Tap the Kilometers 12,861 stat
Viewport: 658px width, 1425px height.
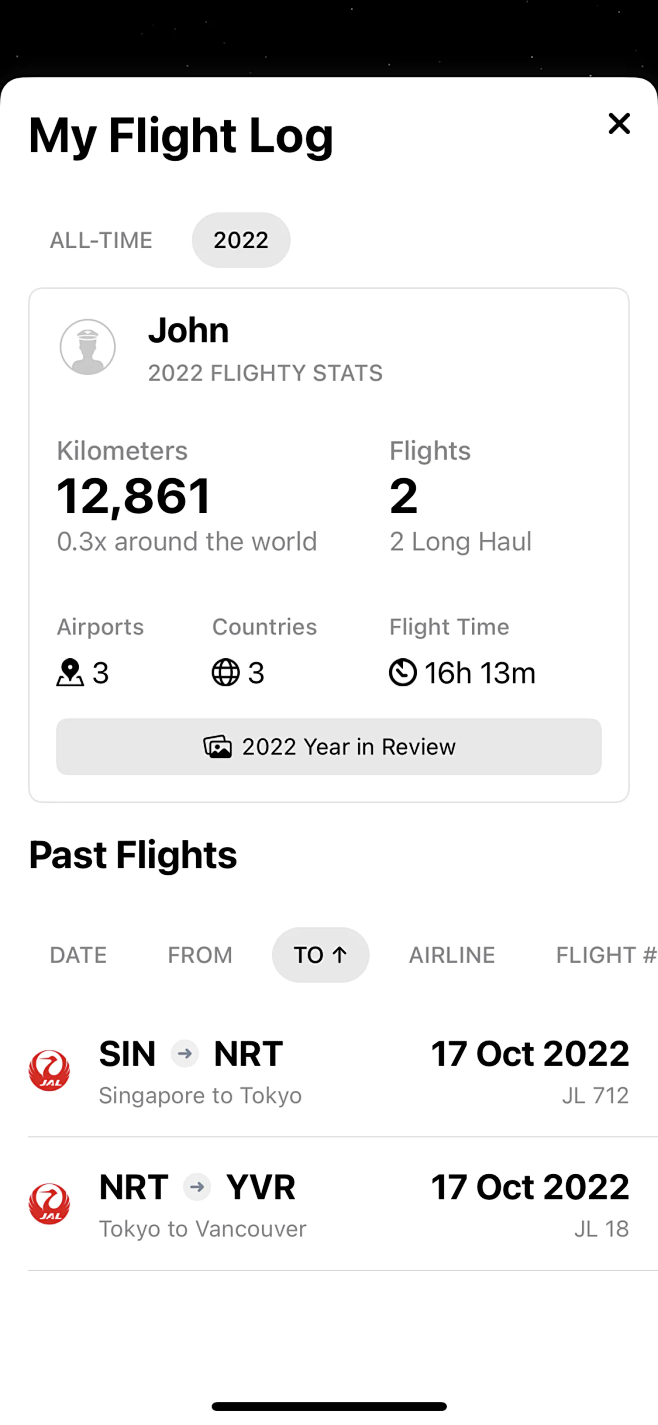[134, 496]
